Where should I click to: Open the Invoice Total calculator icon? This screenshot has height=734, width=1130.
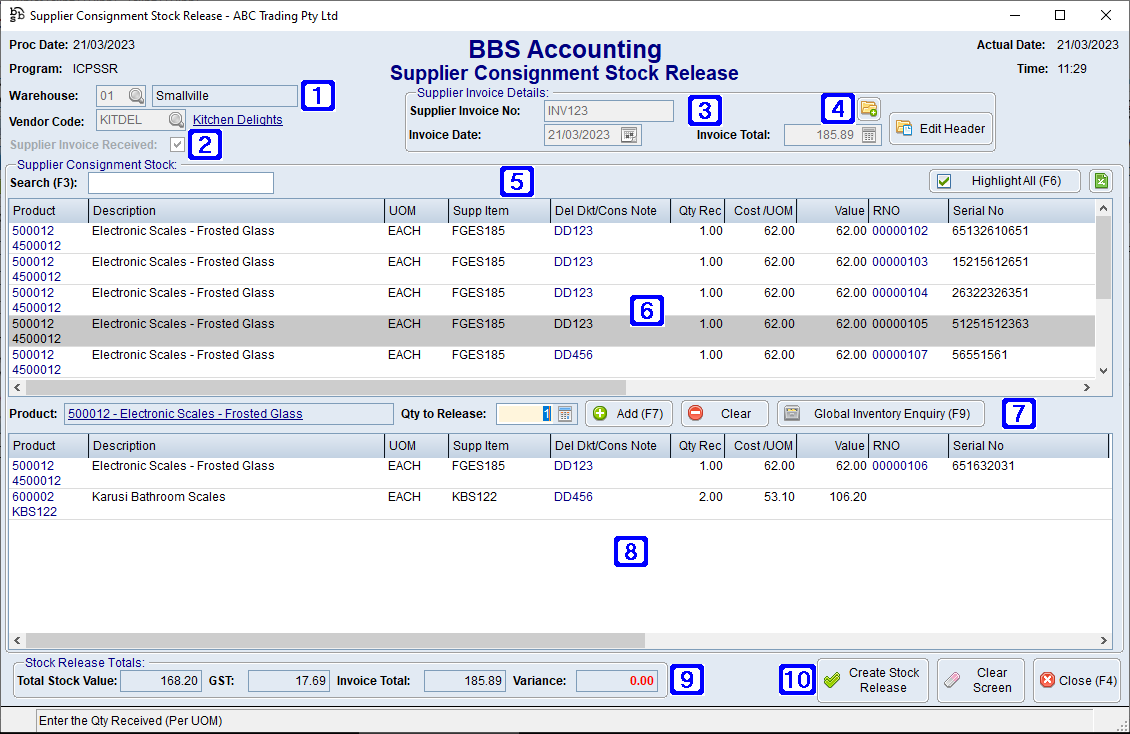click(x=866, y=134)
